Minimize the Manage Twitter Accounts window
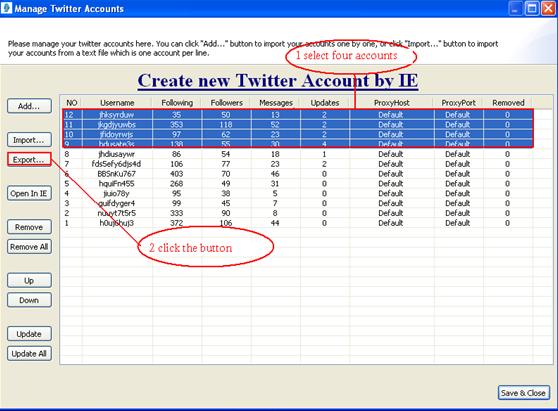The height and width of the screenshot is (411, 558). [x=515, y=9]
